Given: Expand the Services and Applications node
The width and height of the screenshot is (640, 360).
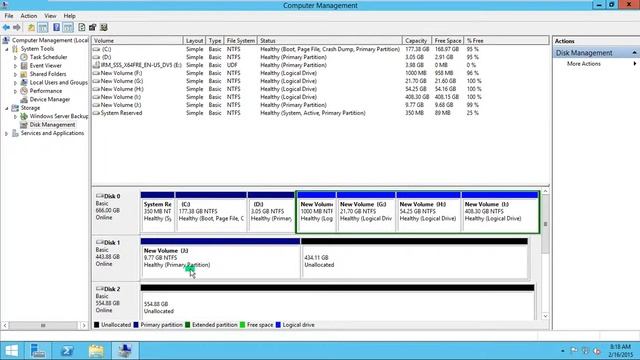Looking at the screenshot, I should tap(7, 133).
